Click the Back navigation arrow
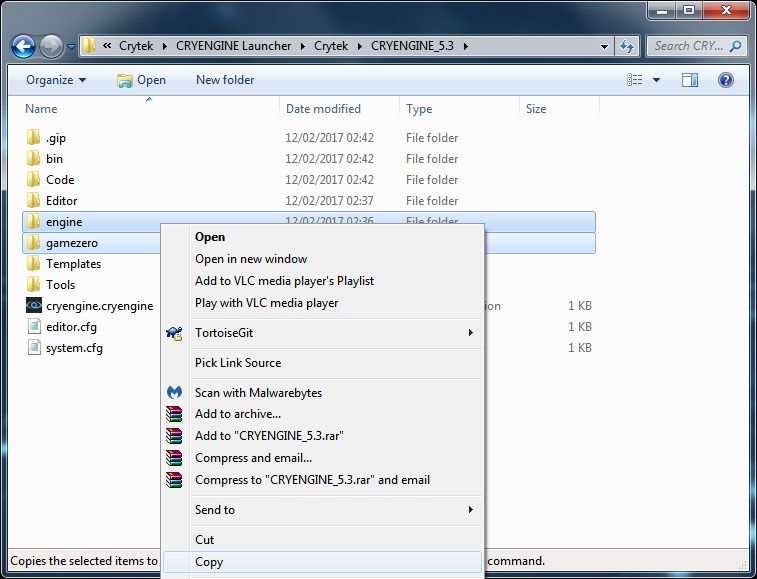 (x=23, y=47)
